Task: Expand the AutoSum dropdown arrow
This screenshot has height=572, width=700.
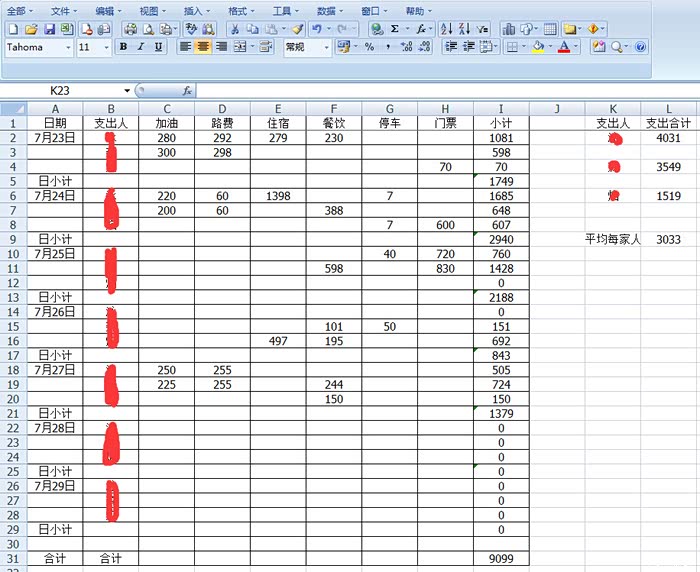Action: tap(407, 29)
